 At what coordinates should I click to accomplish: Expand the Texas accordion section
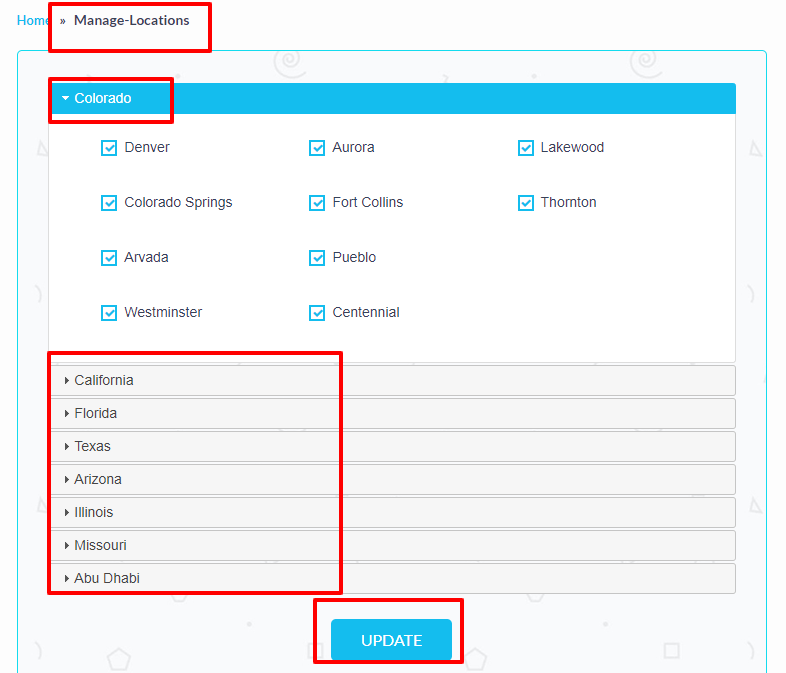pyautogui.click(x=92, y=447)
